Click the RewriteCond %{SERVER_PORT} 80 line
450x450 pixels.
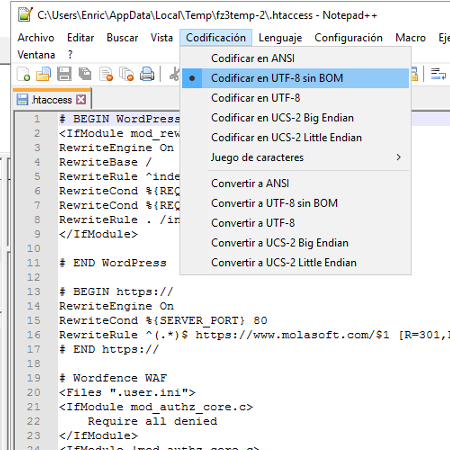(163, 320)
